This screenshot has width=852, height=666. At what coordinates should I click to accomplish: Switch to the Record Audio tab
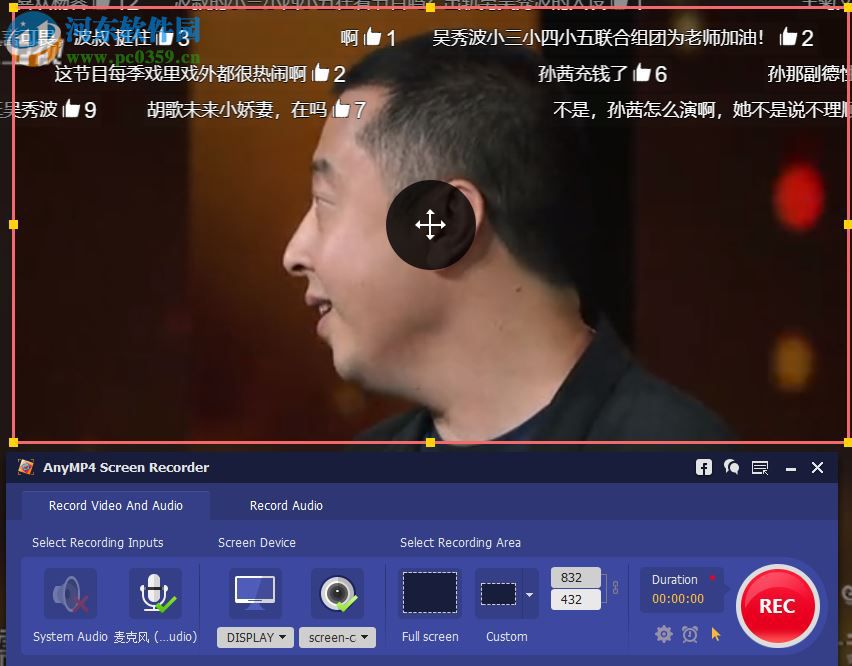coord(286,505)
